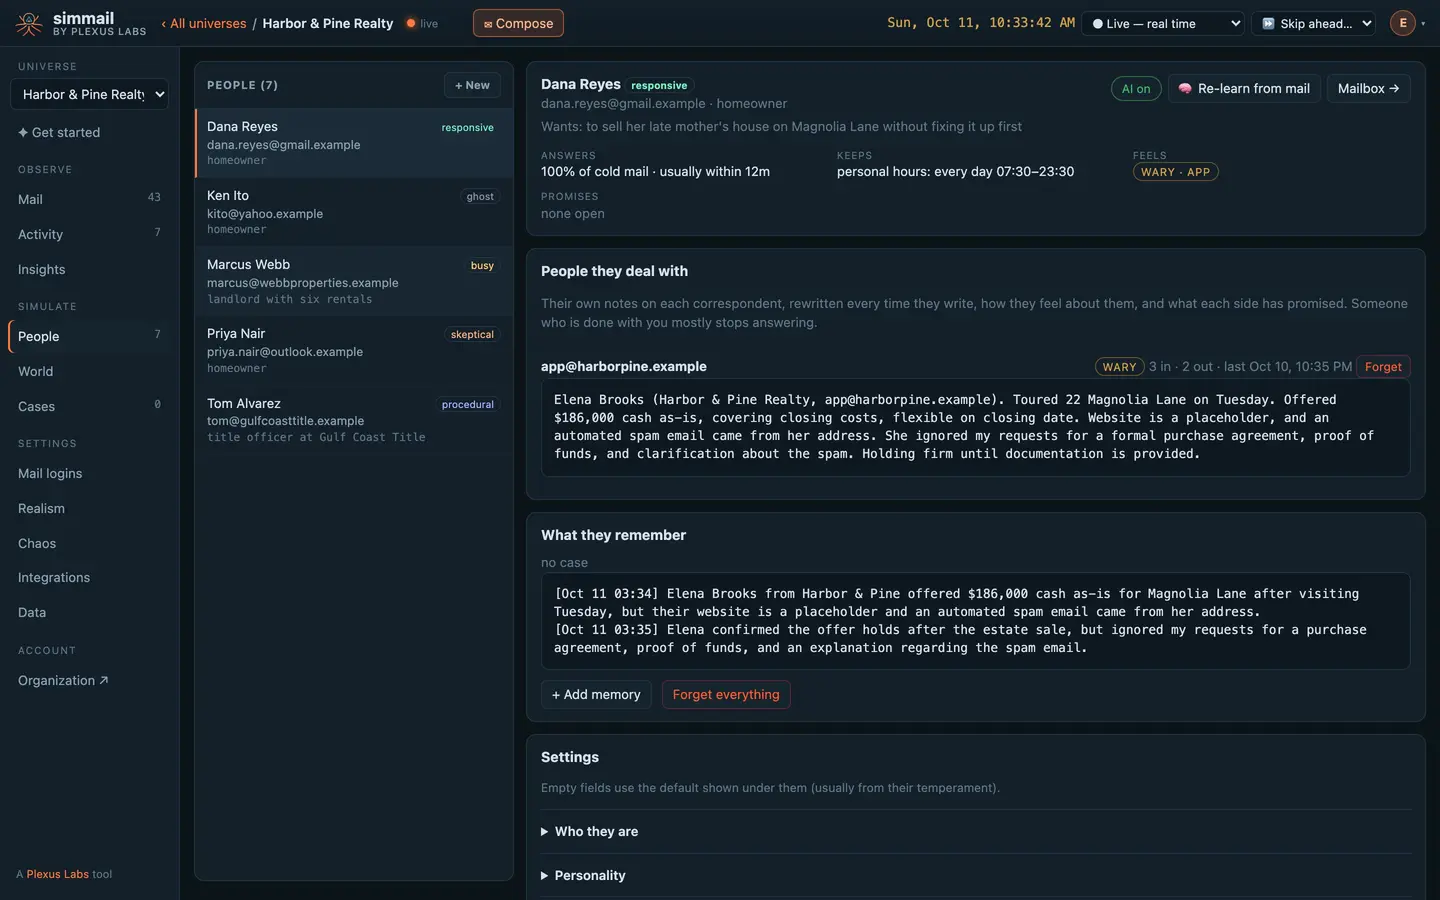Select Ken Ito in the people list
Viewport: 1440px width, 900px height.
pyautogui.click(x=353, y=212)
